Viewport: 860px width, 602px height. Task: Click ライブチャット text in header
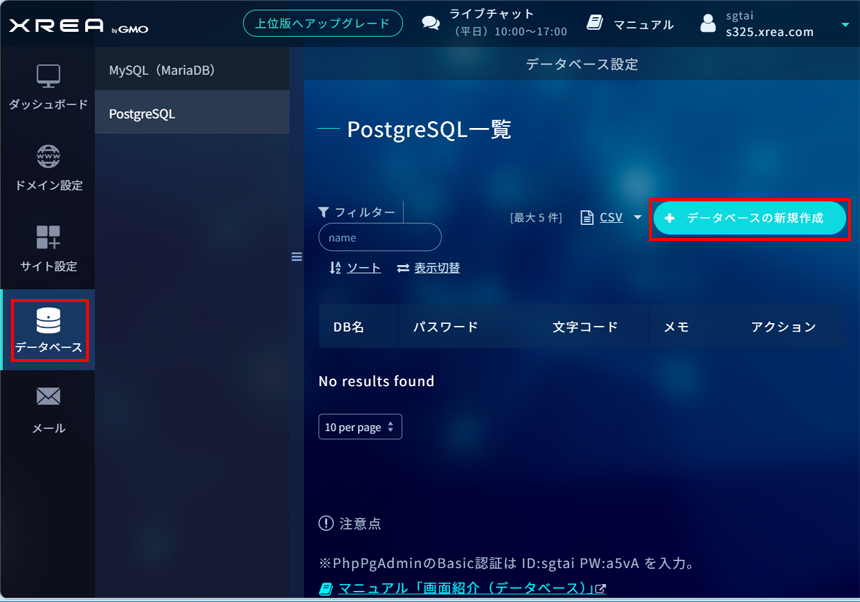click(491, 14)
